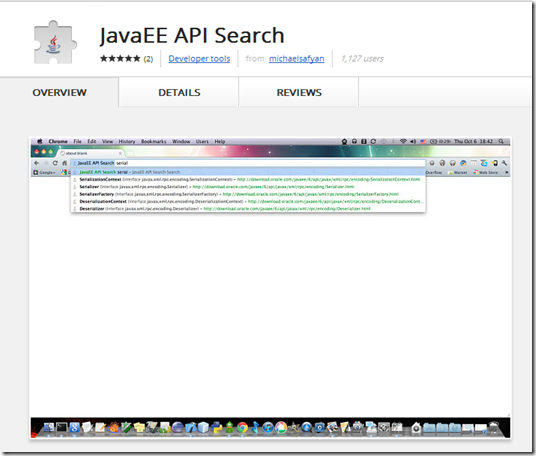
Task: Click the five-star rating
Action: 120,59
